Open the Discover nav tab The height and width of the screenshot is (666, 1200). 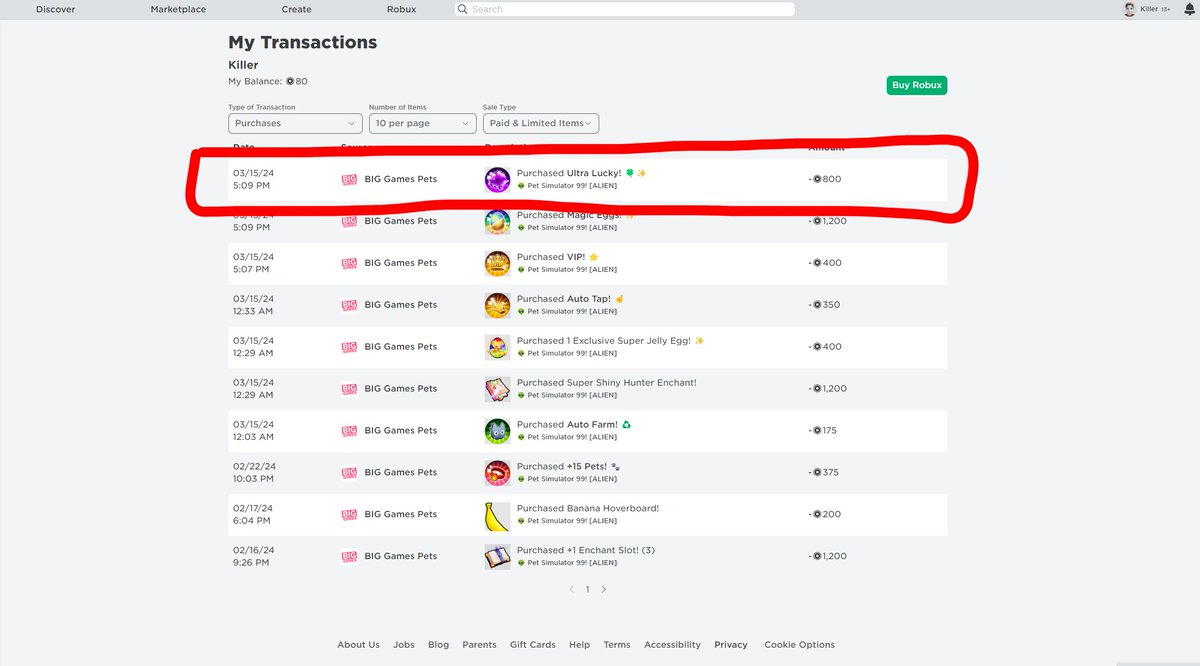(x=55, y=9)
